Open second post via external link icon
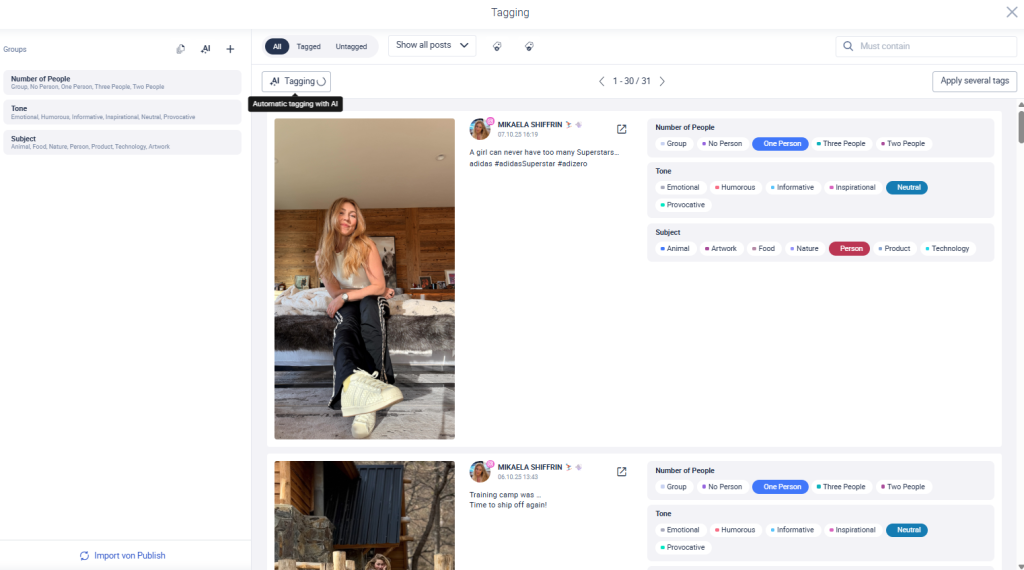1024x570 pixels. tap(621, 472)
